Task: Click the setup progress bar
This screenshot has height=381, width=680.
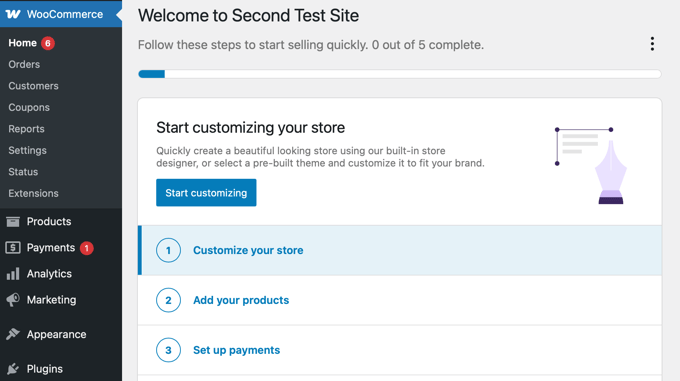Action: 400,74
